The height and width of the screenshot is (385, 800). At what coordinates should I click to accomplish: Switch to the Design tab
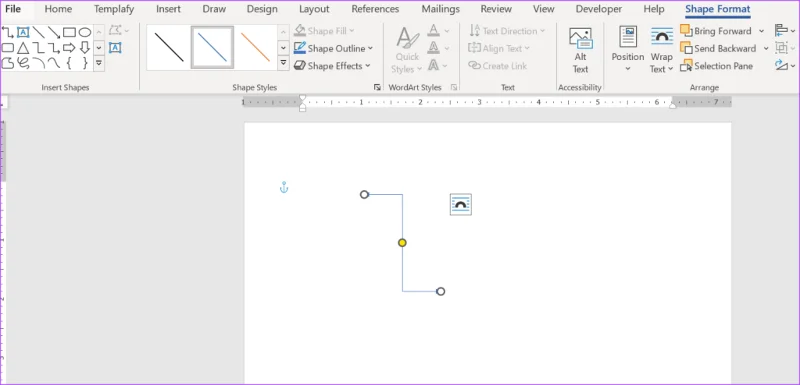pyautogui.click(x=262, y=9)
